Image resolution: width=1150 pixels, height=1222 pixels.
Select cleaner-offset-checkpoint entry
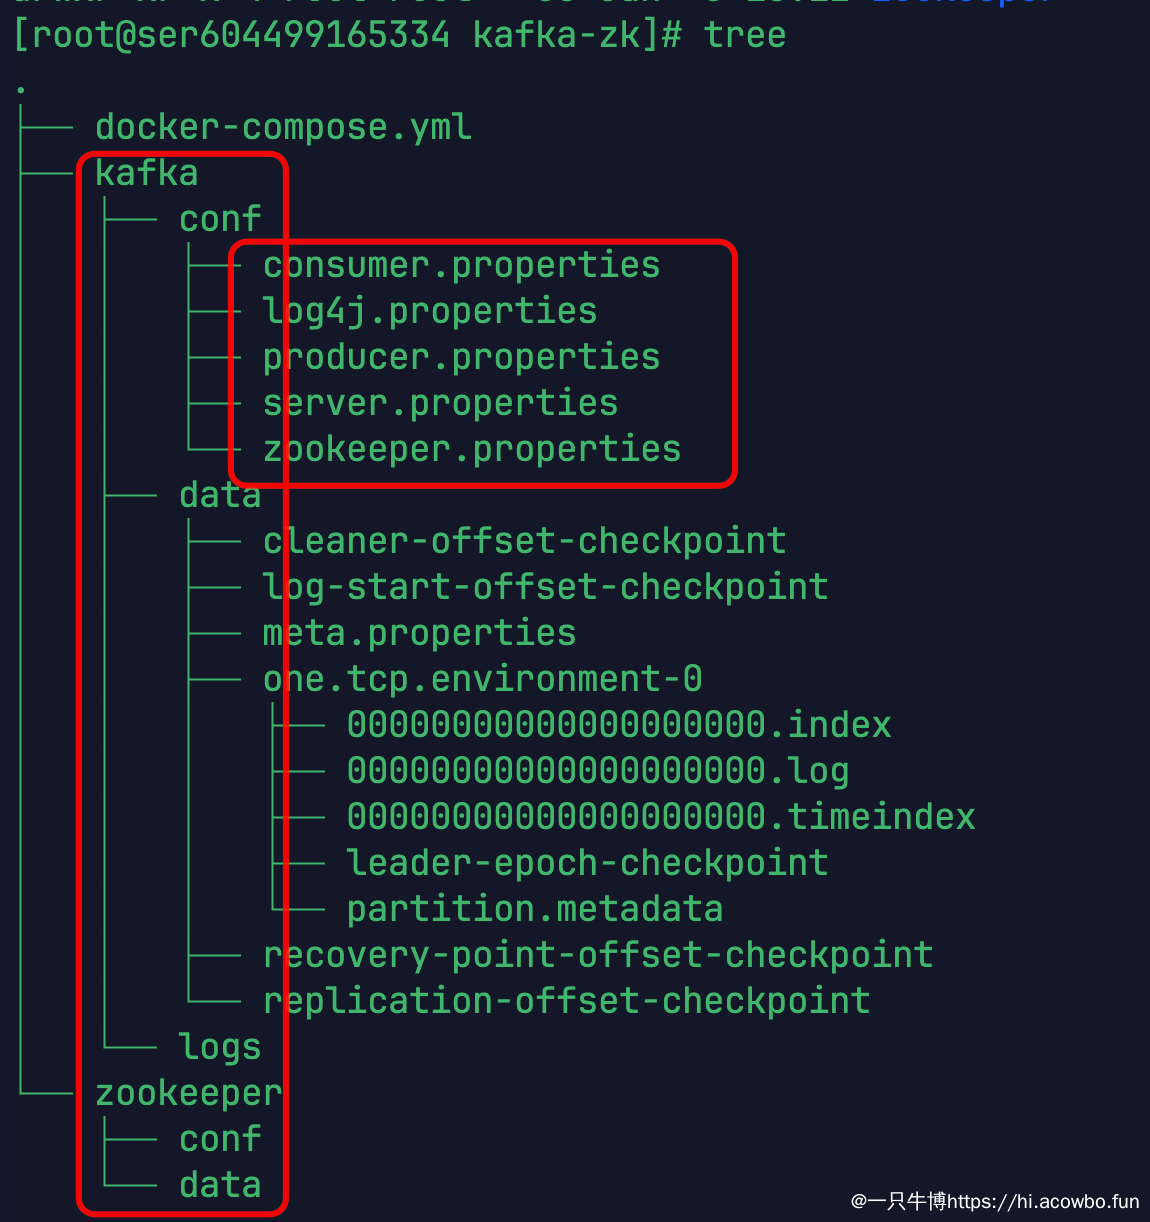(x=524, y=541)
